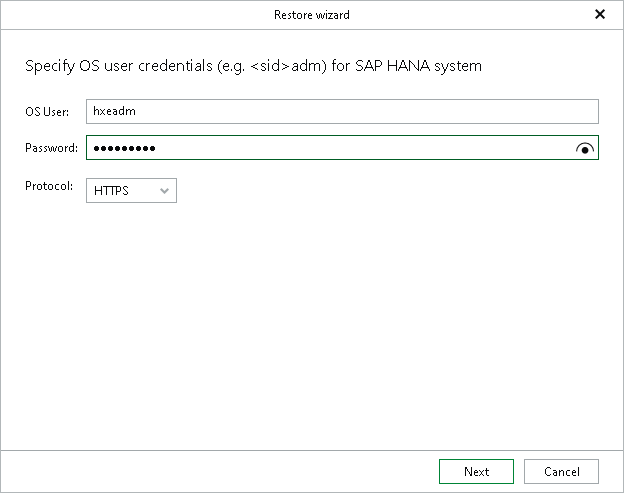Click on the masked password dots
The width and height of the screenshot is (624, 493).
(124, 149)
